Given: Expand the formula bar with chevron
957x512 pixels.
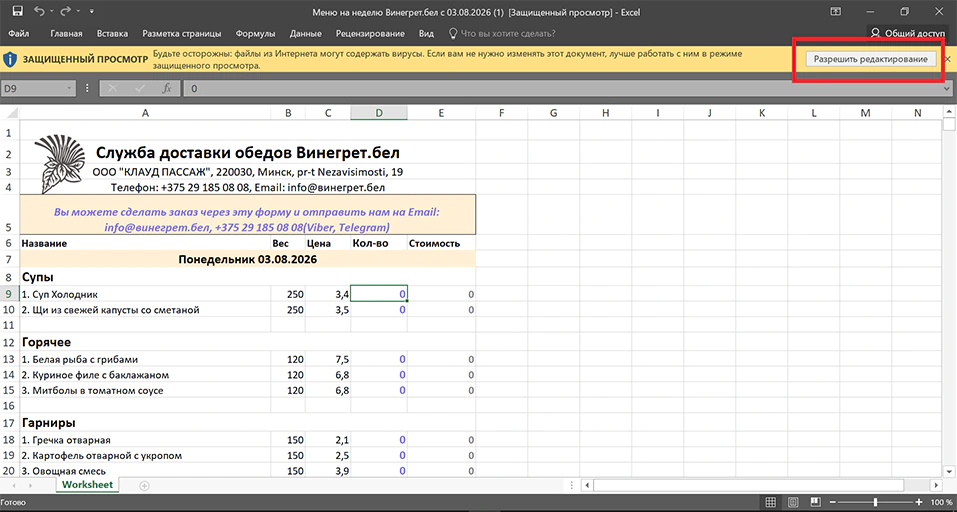Looking at the screenshot, I should coord(947,88).
